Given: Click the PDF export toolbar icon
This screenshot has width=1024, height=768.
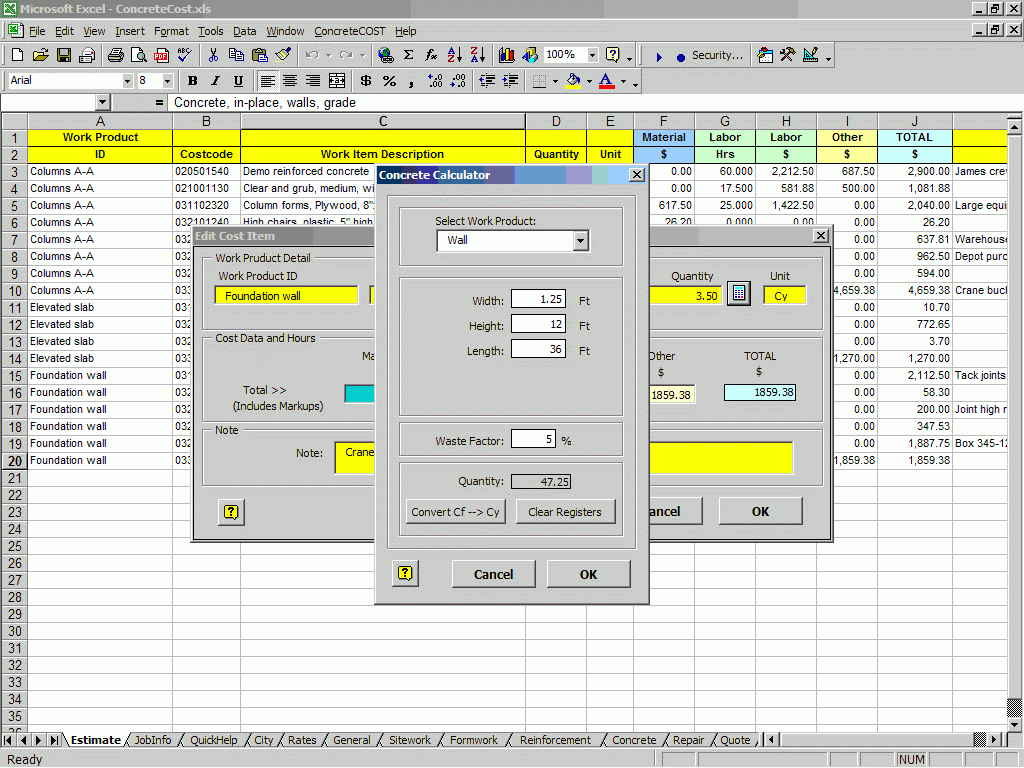Looking at the screenshot, I should click(x=161, y=57).
